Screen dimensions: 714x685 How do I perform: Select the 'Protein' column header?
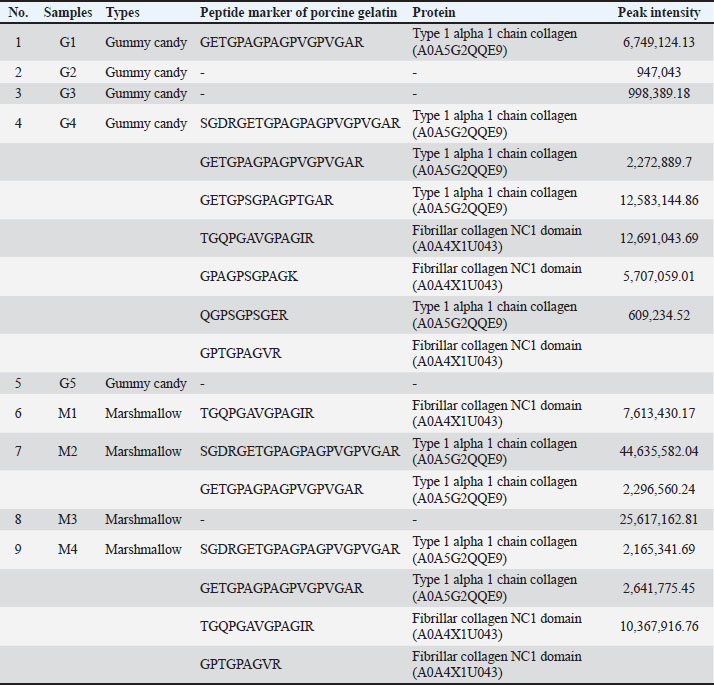434,12
